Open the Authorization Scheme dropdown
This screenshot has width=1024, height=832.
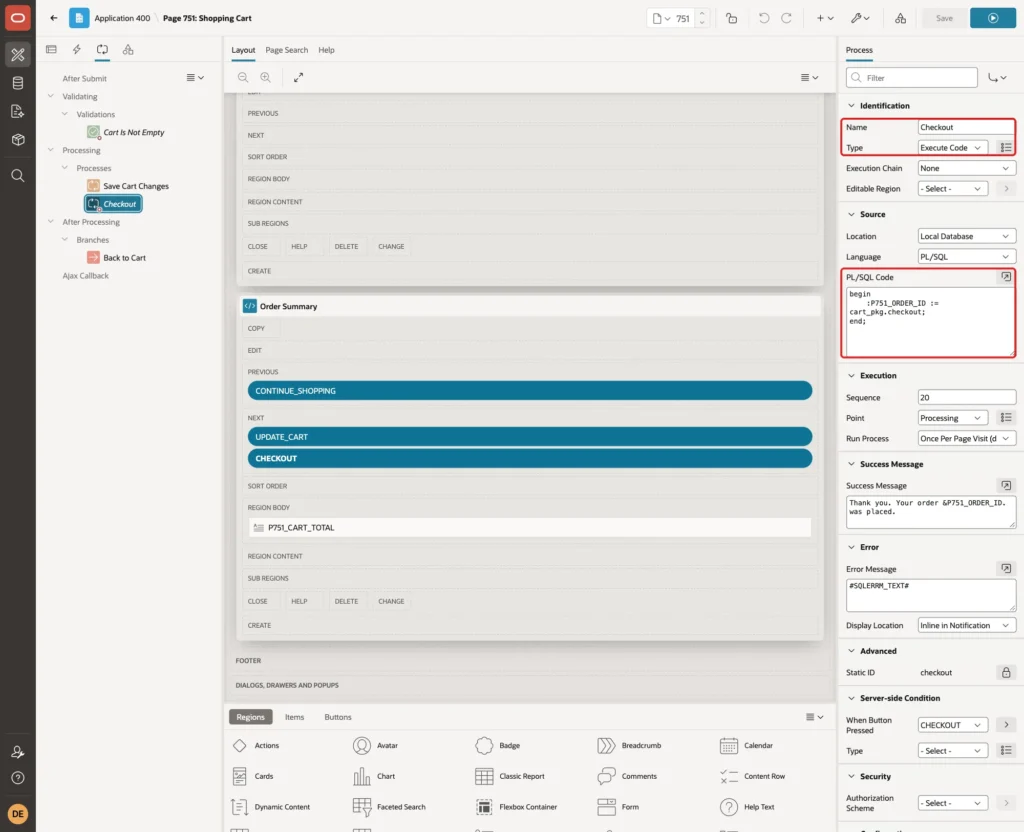click(952, 803)
